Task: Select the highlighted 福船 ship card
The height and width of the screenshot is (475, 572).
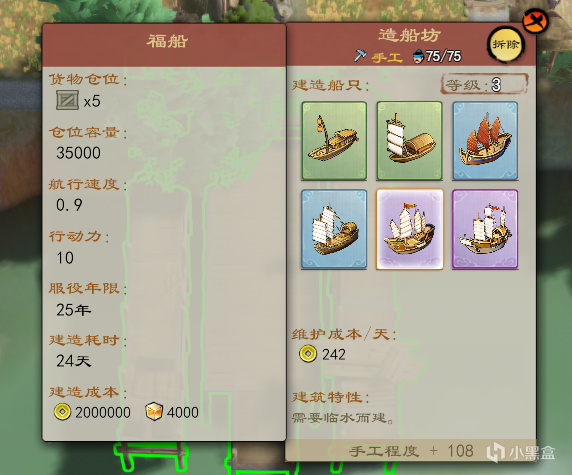Action: click(410, 229)
